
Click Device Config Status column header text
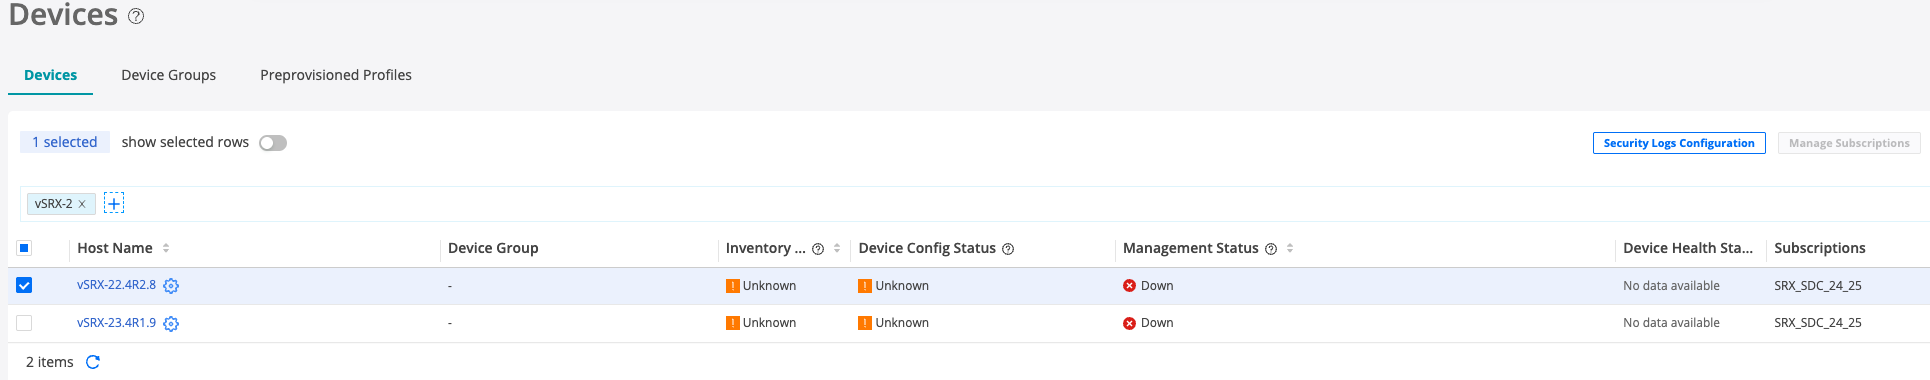click(x=927, y=248)
